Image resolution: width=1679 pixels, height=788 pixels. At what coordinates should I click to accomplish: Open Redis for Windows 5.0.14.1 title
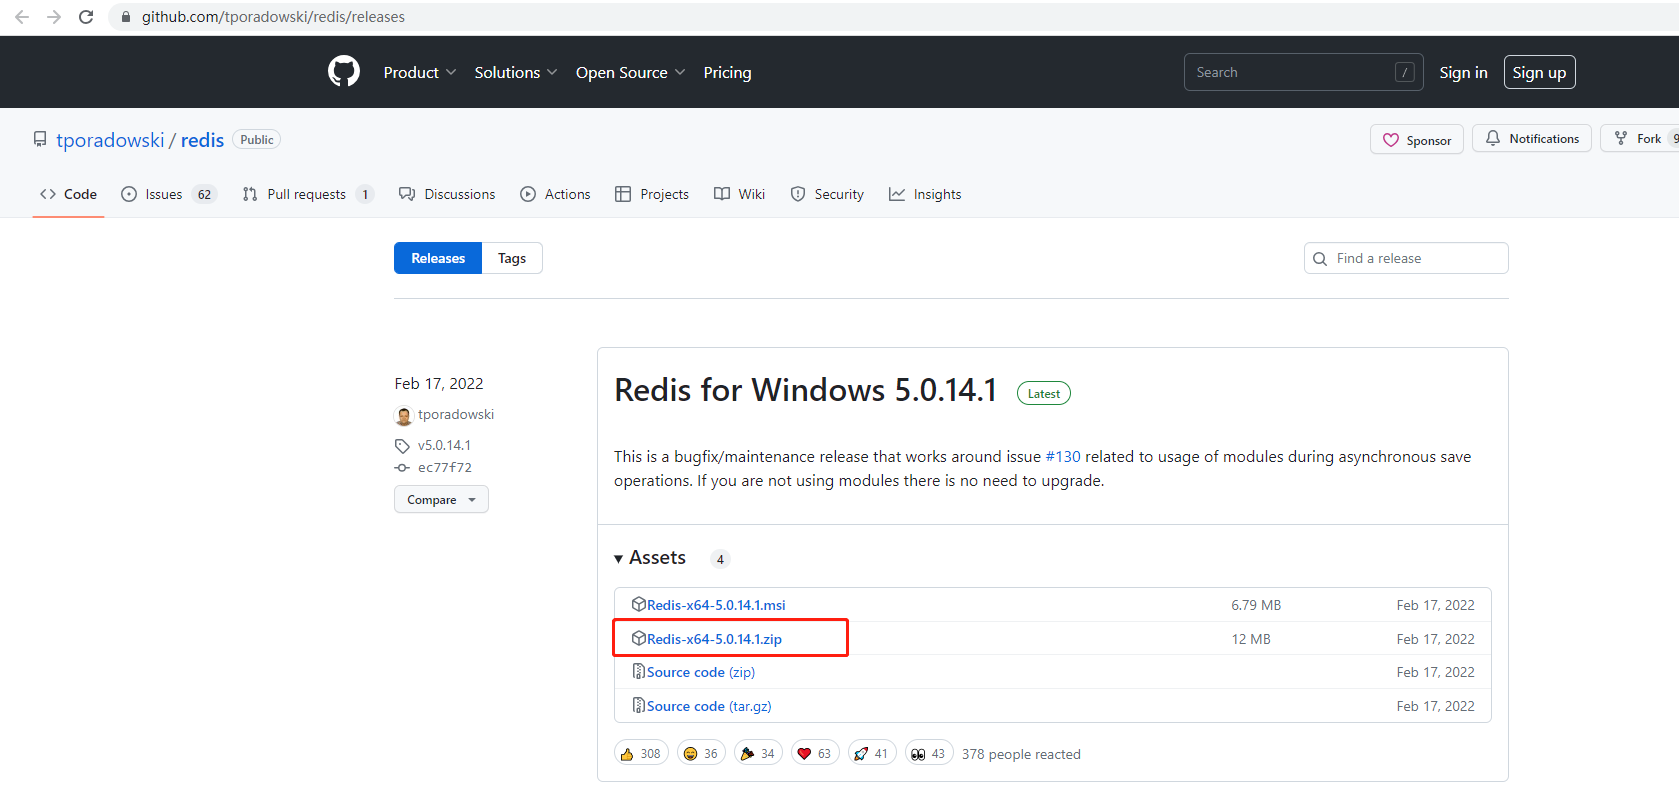pyautogui.click(x=805, y=390)
